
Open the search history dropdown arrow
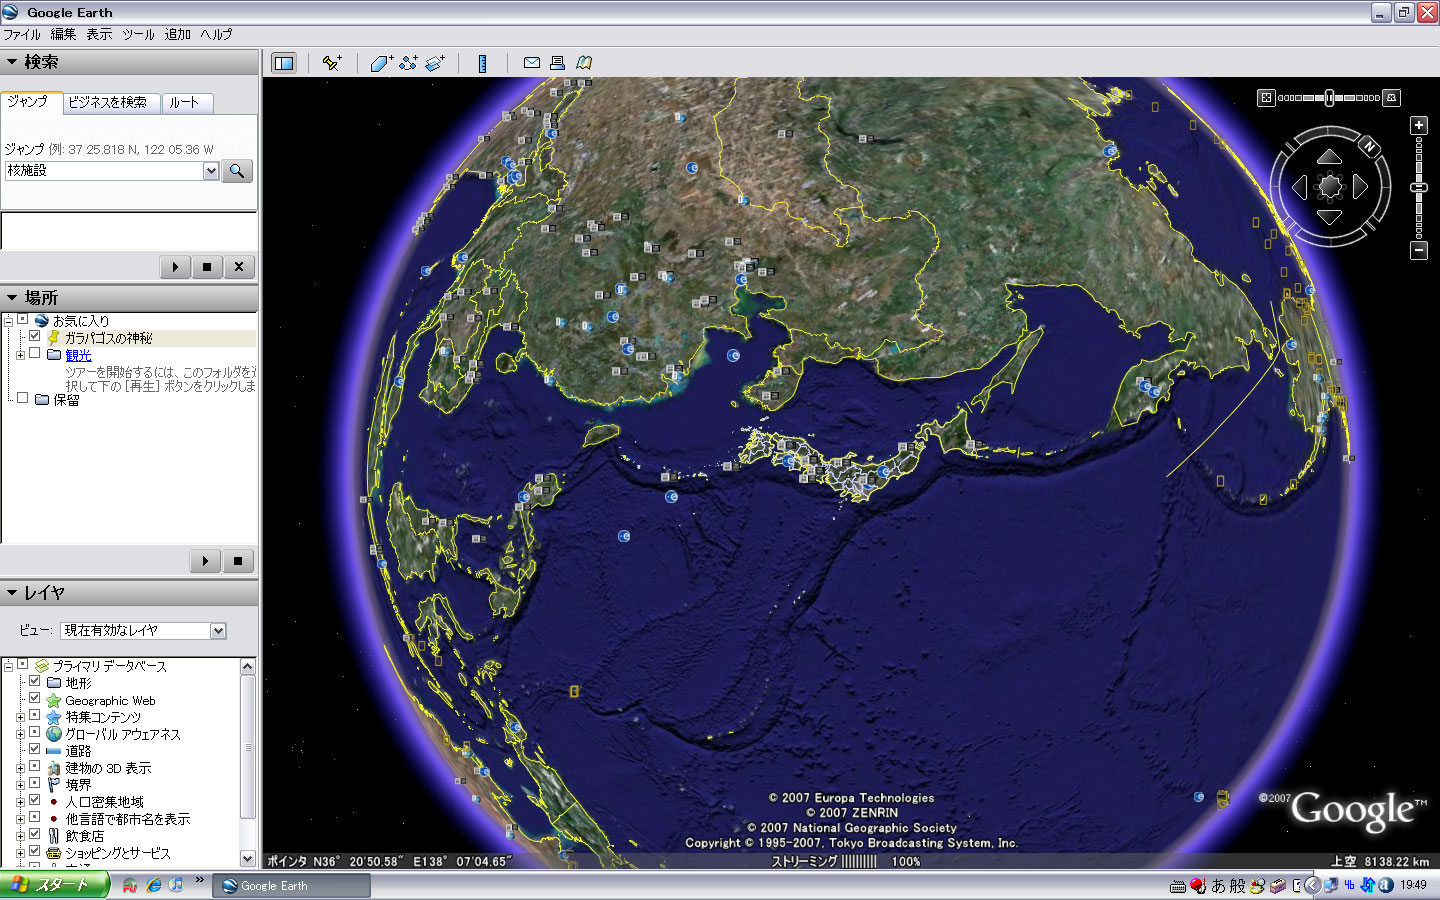pos(211,171)
